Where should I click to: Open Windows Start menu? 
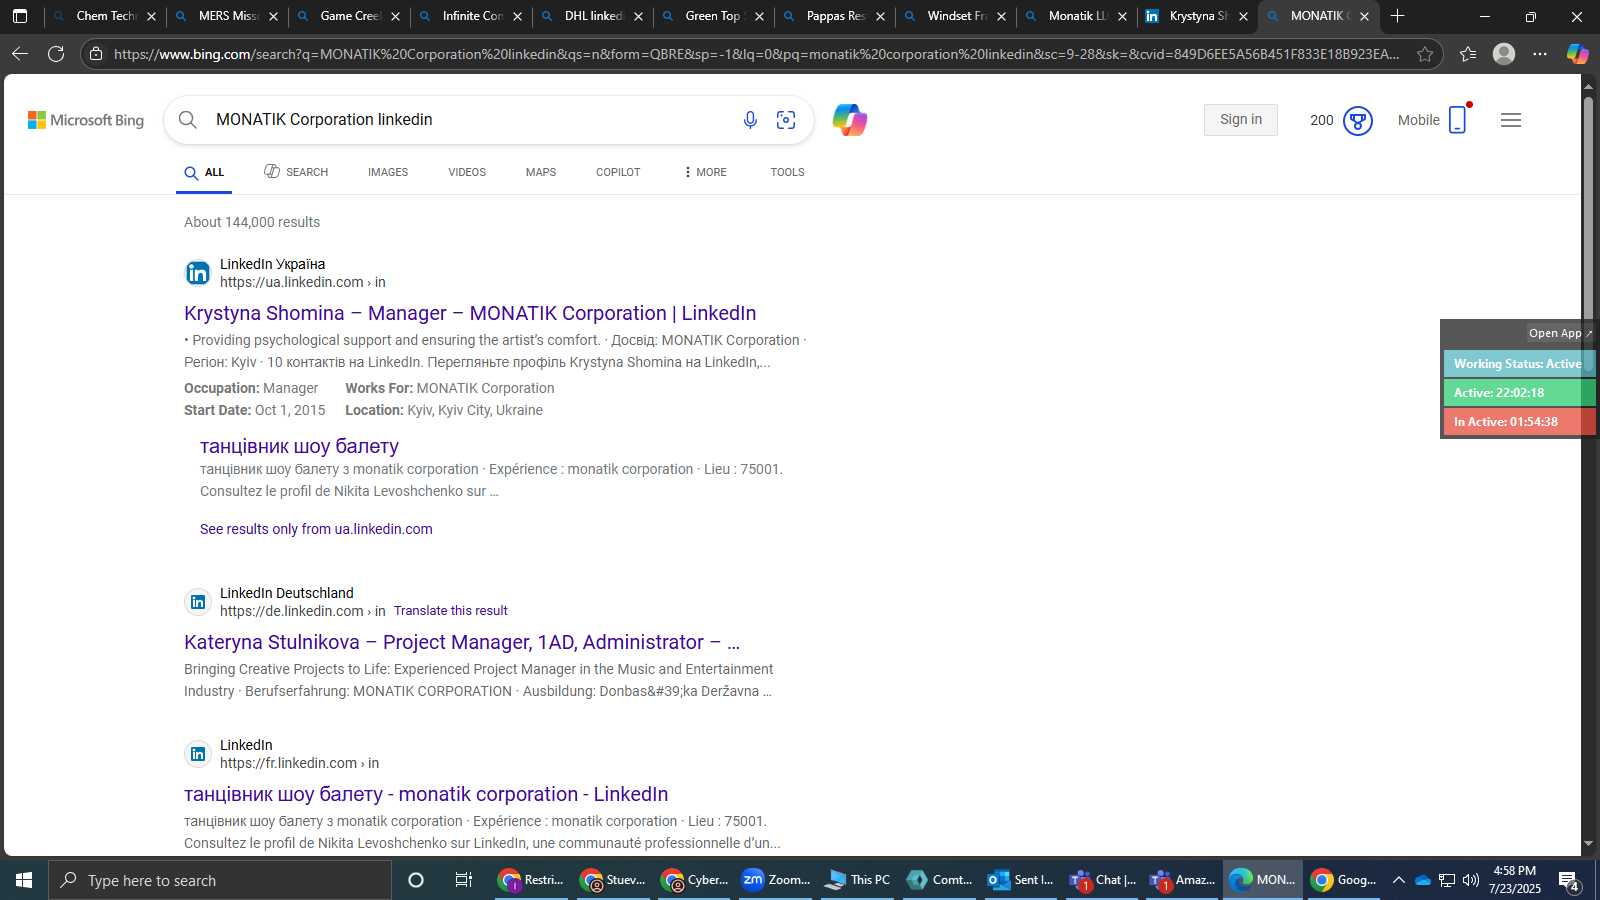24,880
